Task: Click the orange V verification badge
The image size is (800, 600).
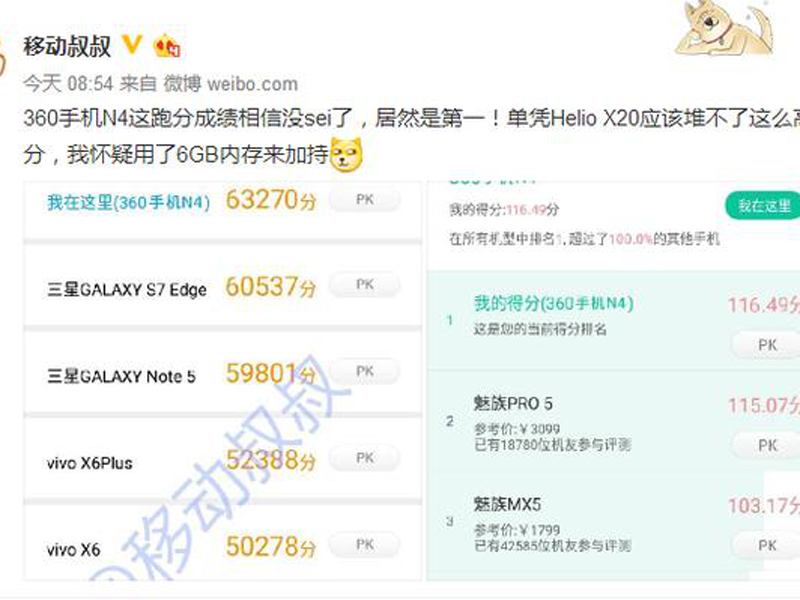Action: pos(132,45)
